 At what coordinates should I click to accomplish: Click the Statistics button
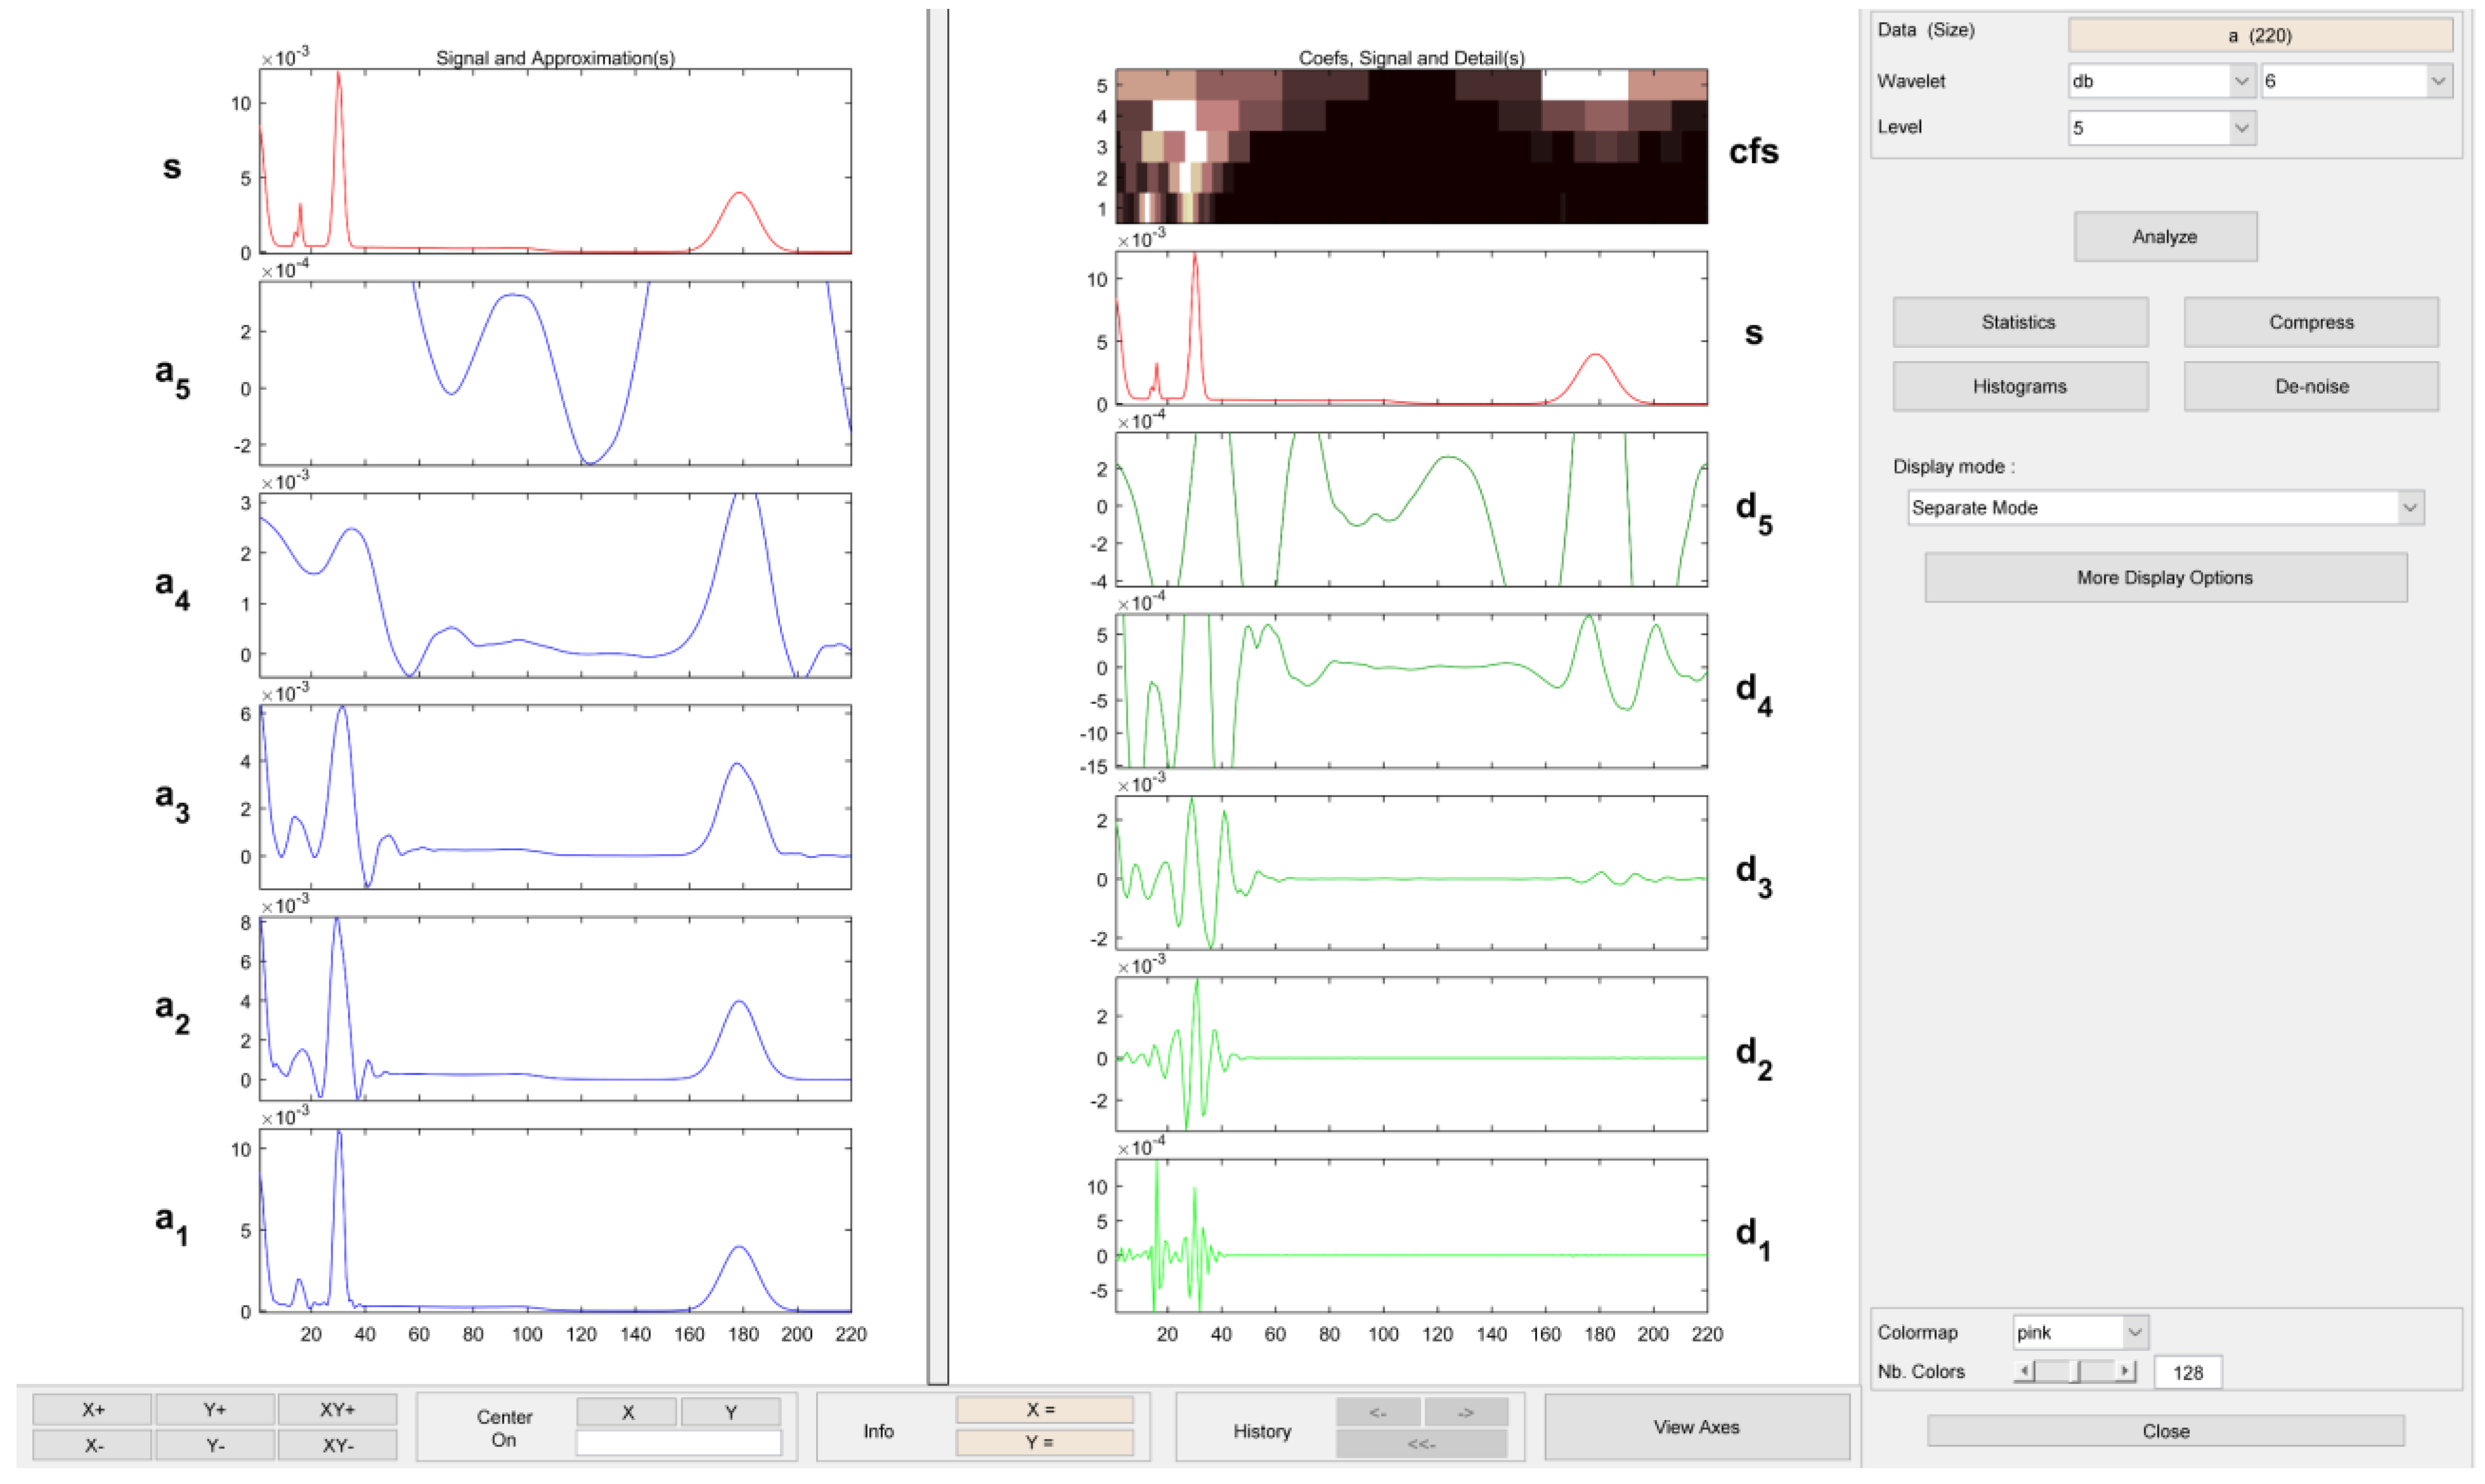click(x=2019, y=323)
